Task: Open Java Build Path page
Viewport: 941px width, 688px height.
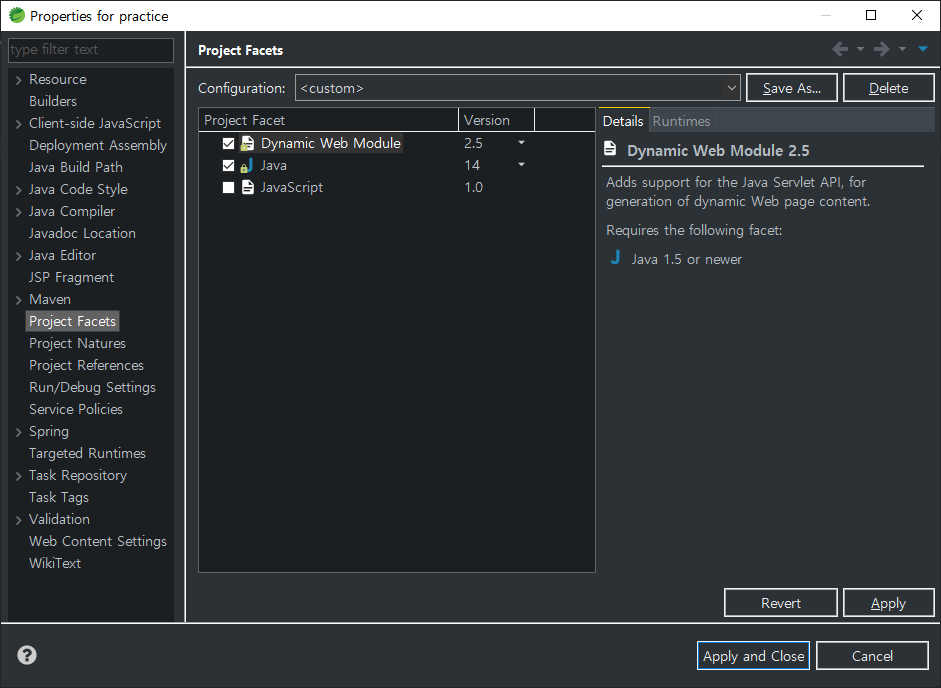Action: tap(76, 167)
